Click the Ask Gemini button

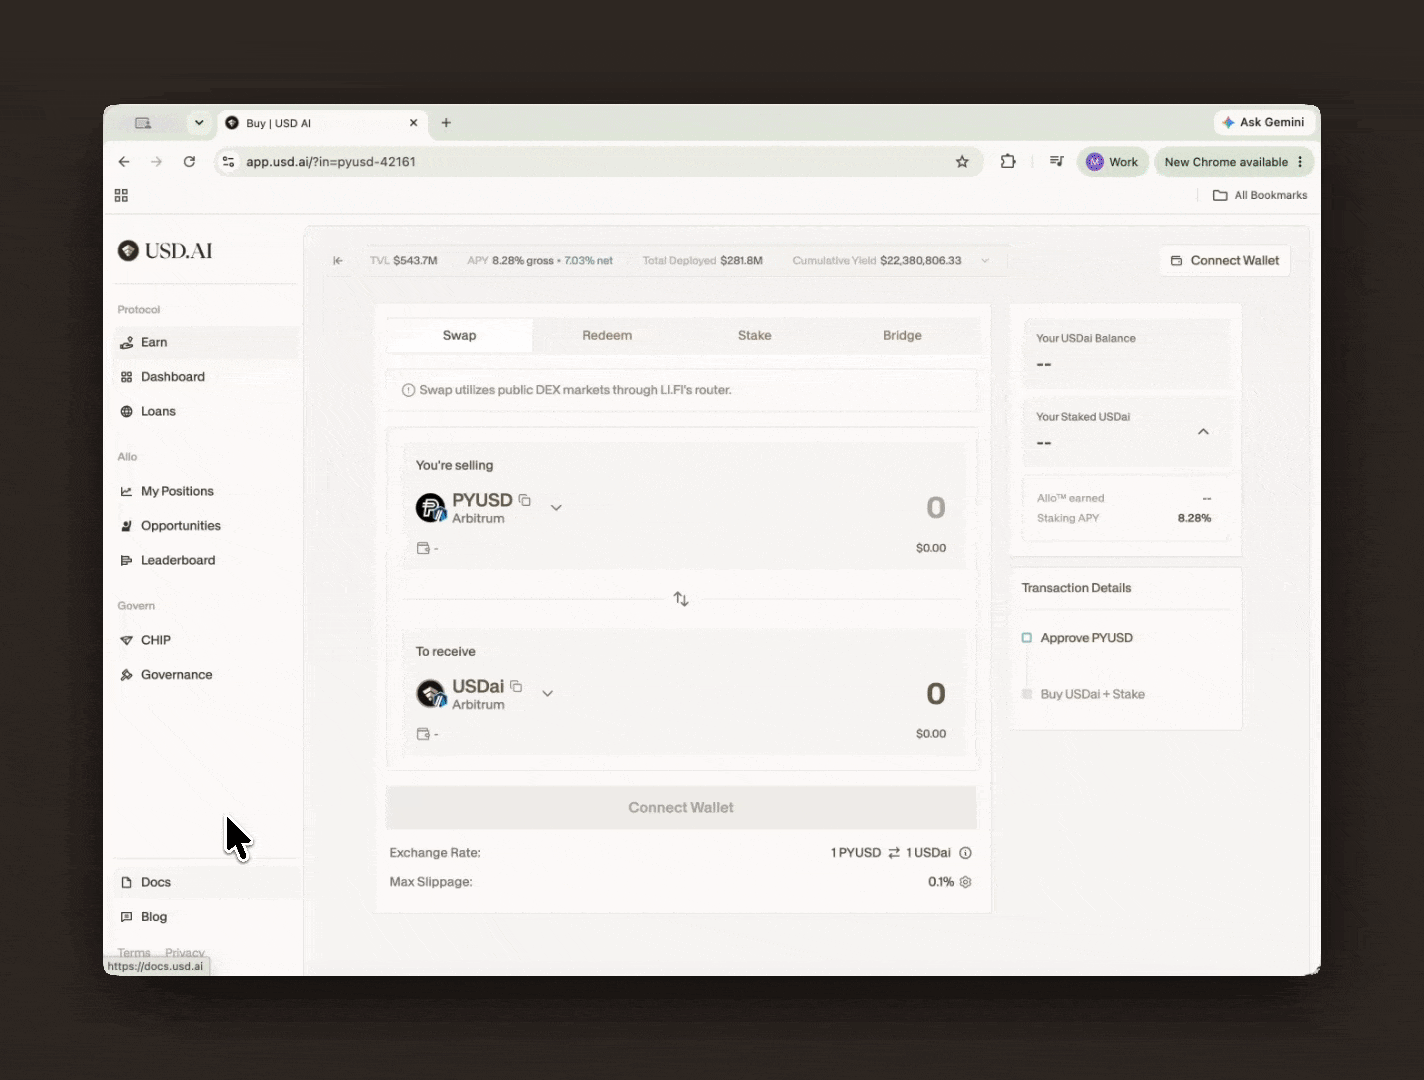(x=1263, y=122)
